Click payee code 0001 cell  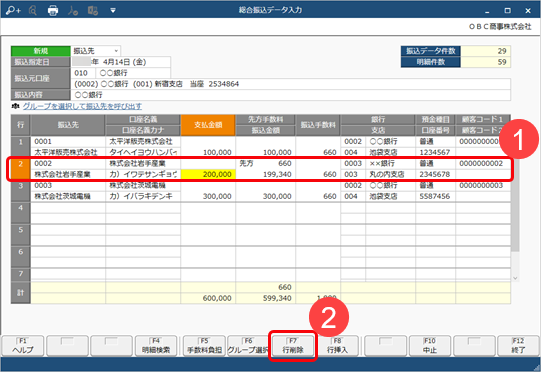coord(68,141)
